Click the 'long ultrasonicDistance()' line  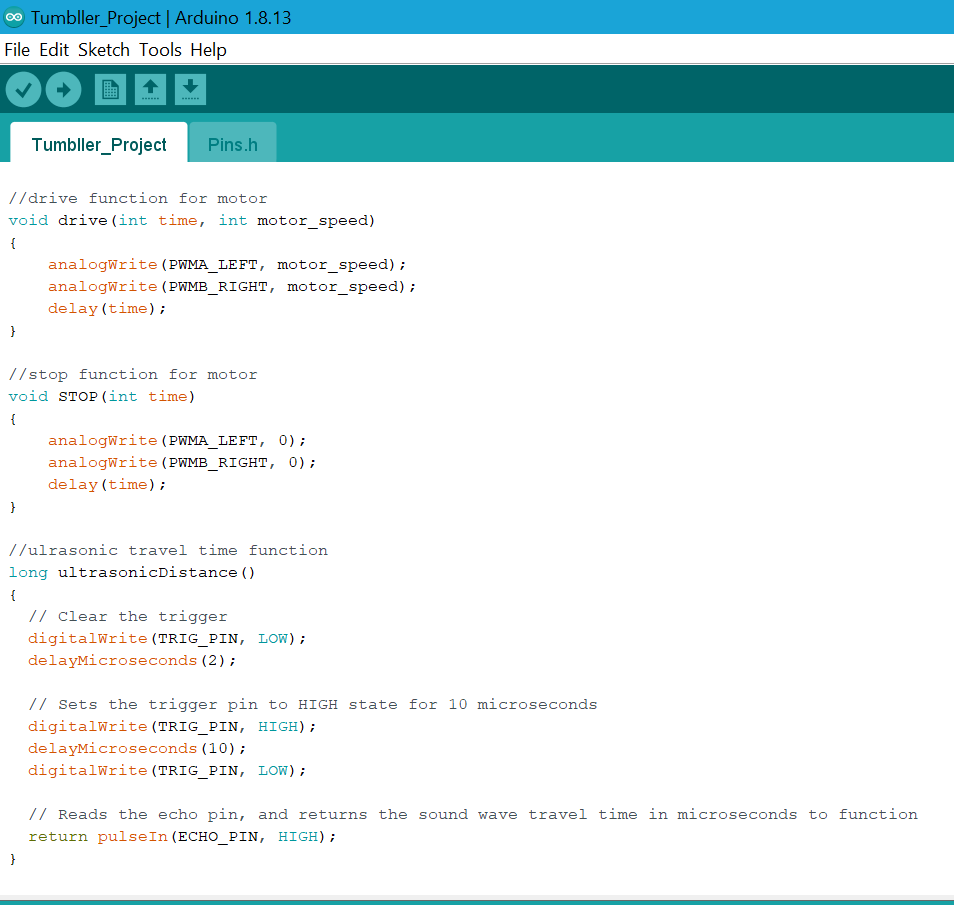coord(132,573)
